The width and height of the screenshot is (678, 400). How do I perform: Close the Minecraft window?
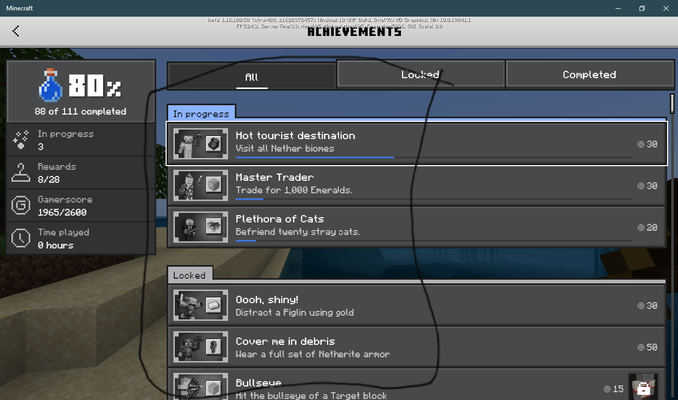(x=666, y=8)
